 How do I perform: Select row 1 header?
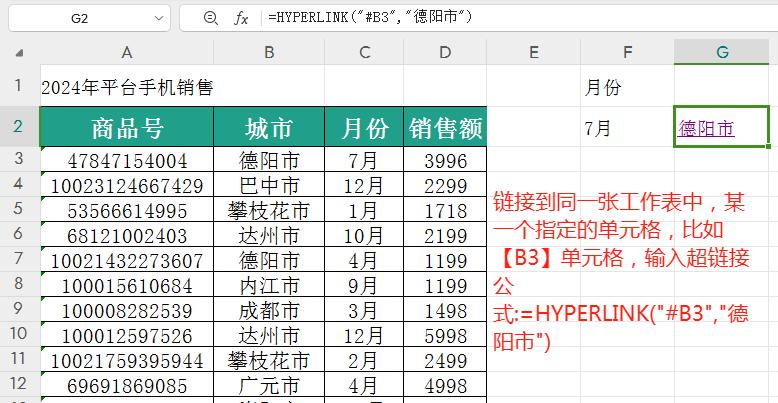coord(19,85)
